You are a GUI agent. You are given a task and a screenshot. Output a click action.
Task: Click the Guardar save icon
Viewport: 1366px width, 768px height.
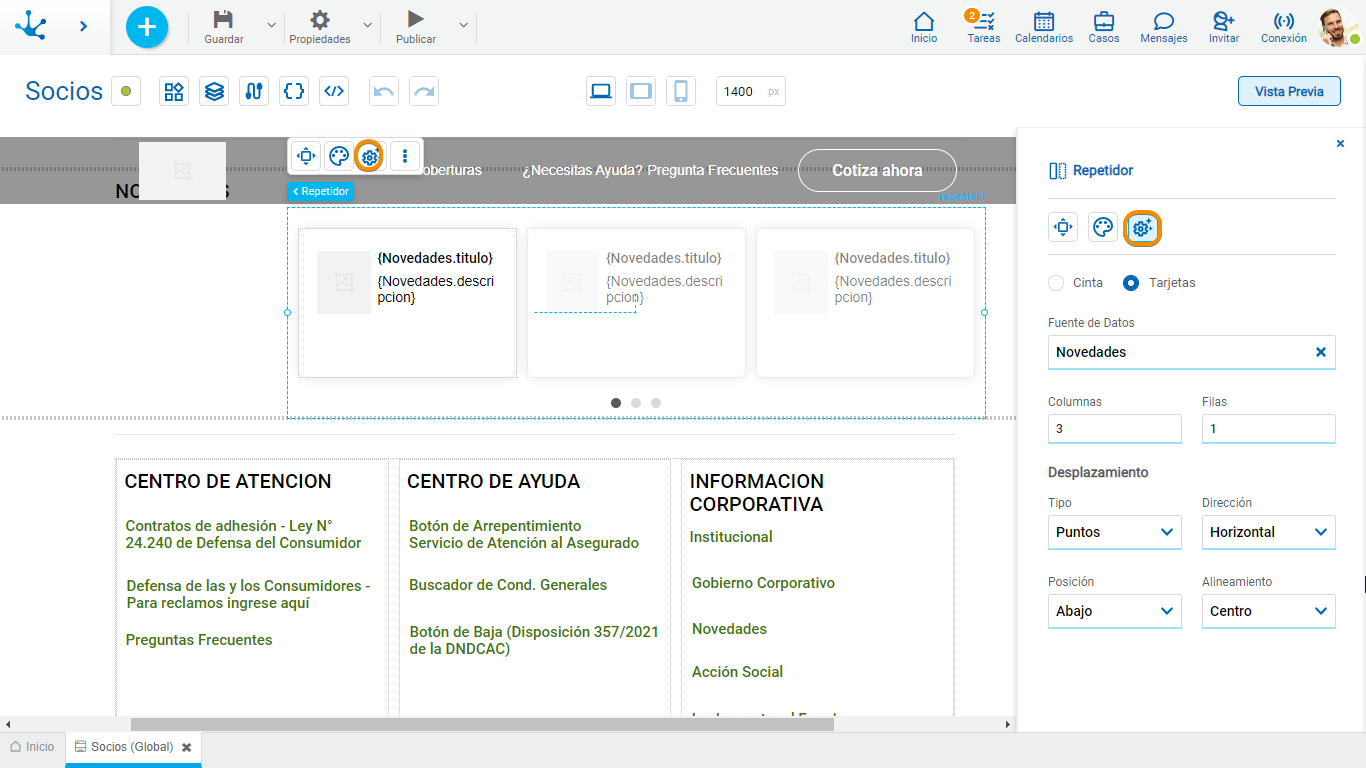(224, 20)
